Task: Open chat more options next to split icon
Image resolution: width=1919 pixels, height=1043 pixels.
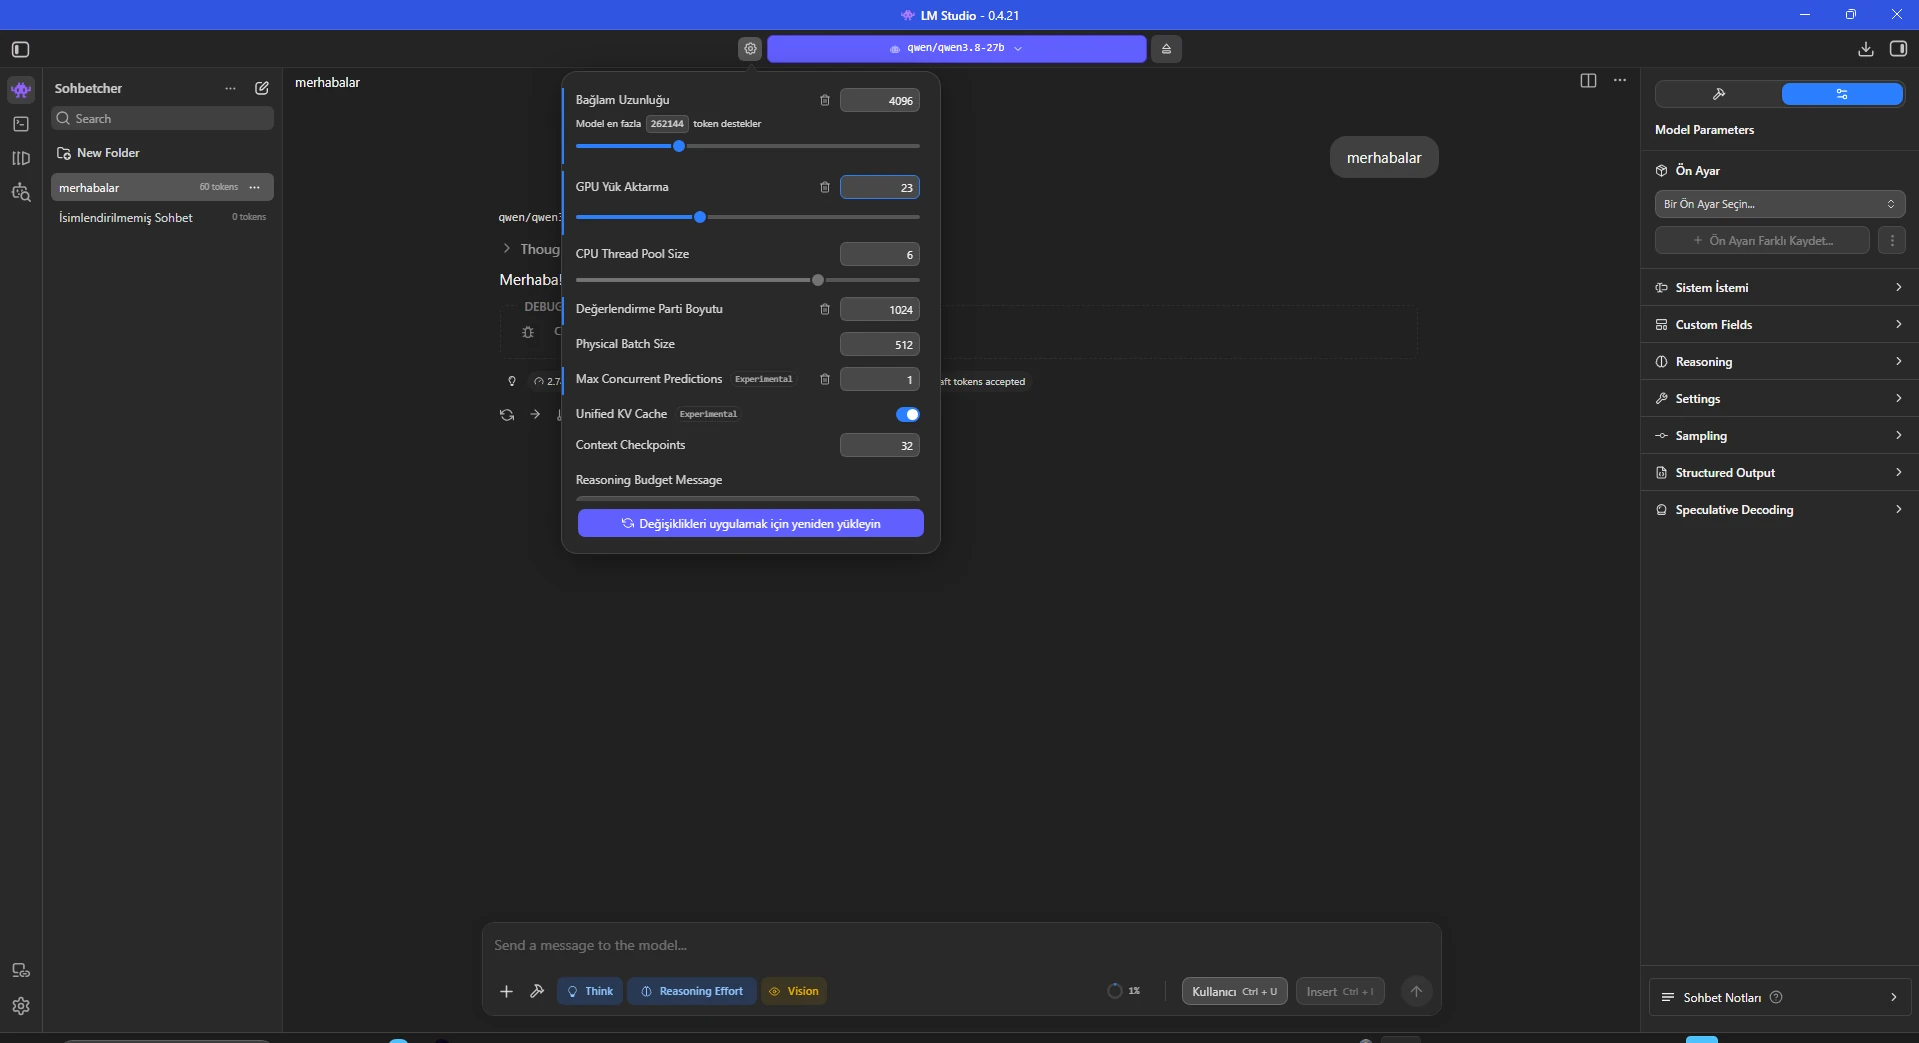Action: tap(1620, 80)
